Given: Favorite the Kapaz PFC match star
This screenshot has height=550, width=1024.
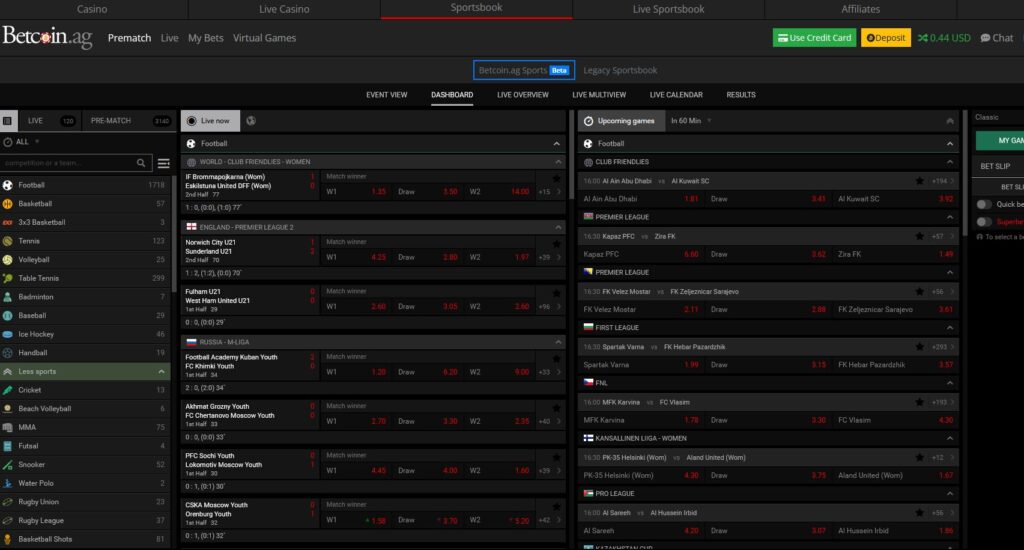Looking at the screenshot, I should tap(920, 236).
